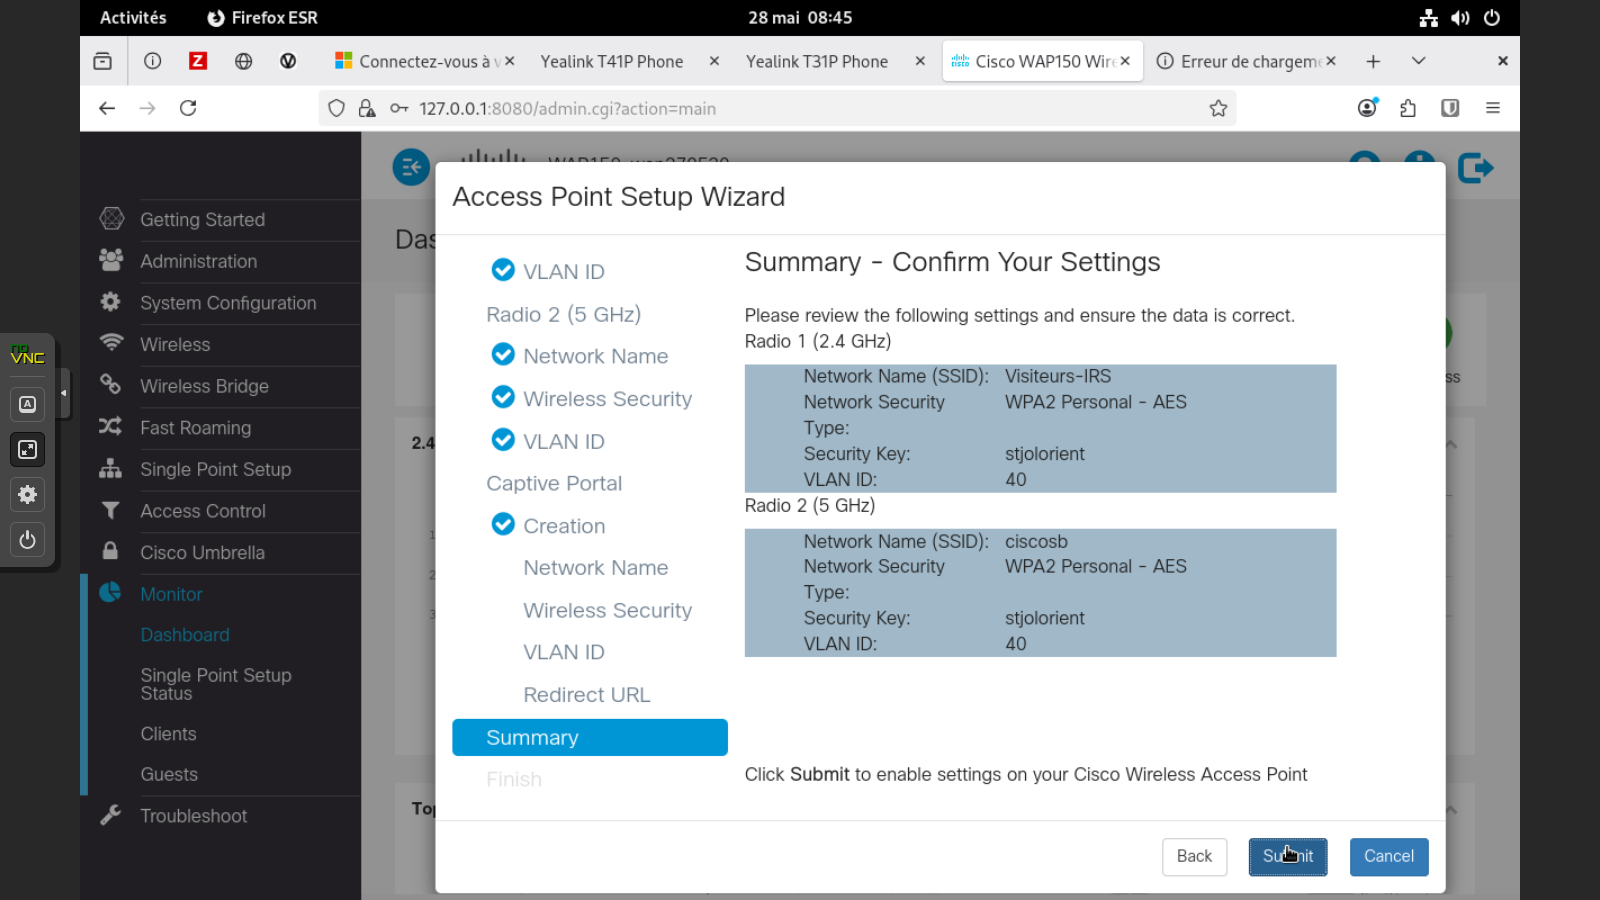Click the Radio 2 (5 GHz) wizard heading
The height and width of the screenshot is (900, 1600).
point(563,314)
